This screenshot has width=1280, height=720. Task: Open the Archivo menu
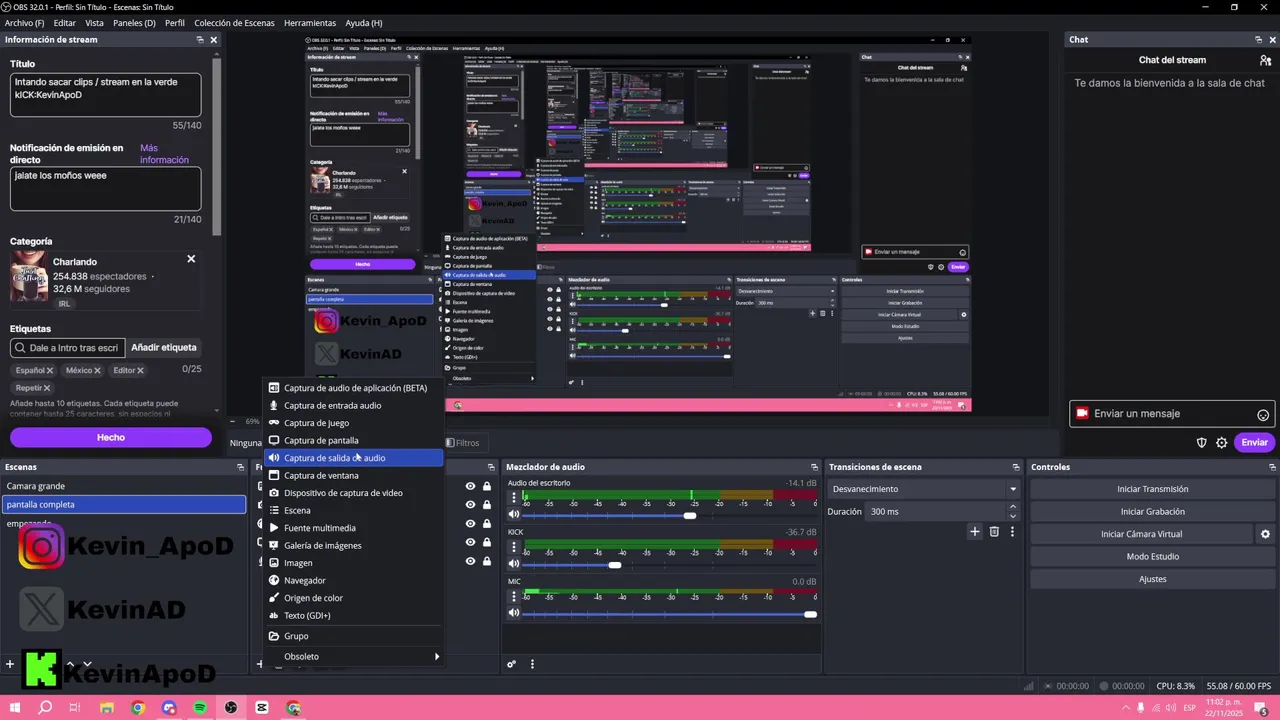(x=25, y=23)
